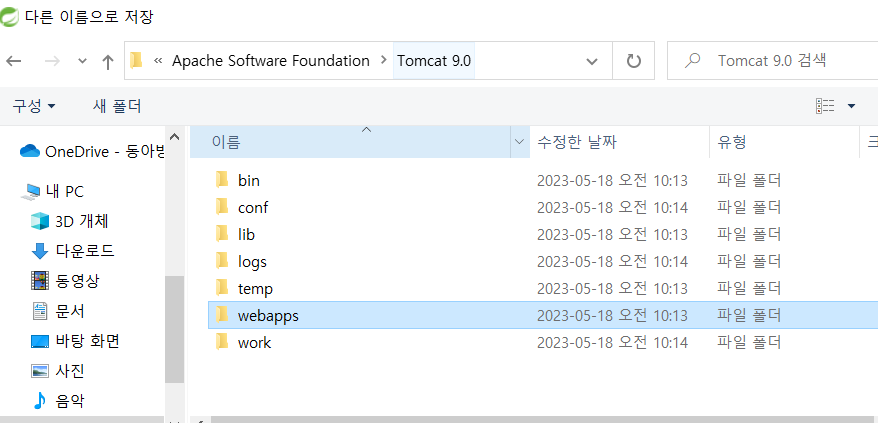
Task: Click the modified date of conf
Action: pyautogui.click(x=612, y=207)
